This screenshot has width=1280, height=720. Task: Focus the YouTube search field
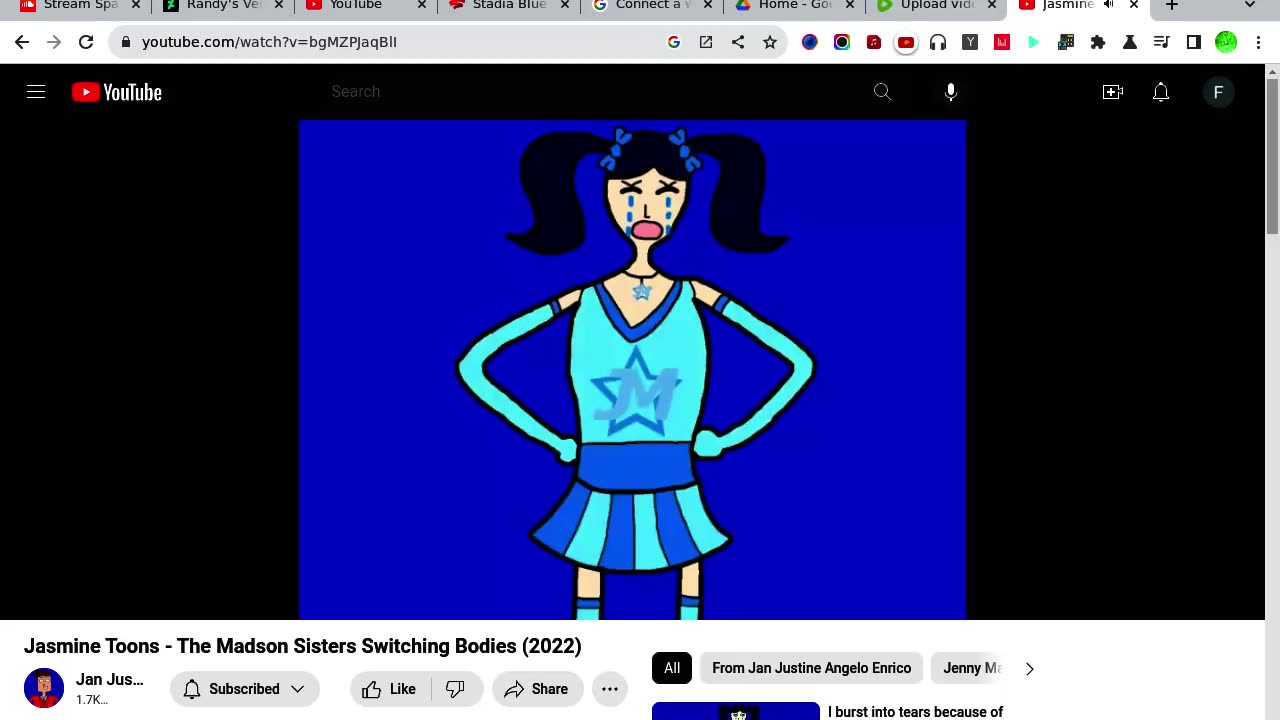click(x=590, y=92)
